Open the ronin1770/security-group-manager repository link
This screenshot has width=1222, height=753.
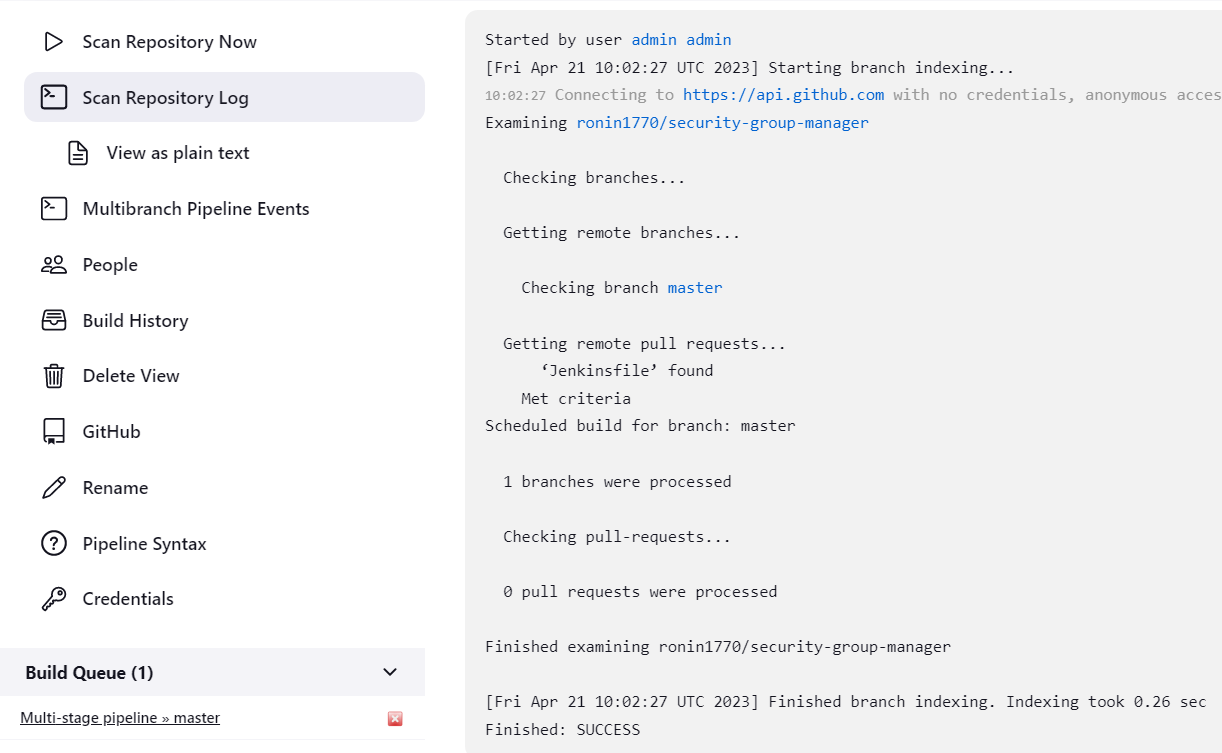(722, 123)
